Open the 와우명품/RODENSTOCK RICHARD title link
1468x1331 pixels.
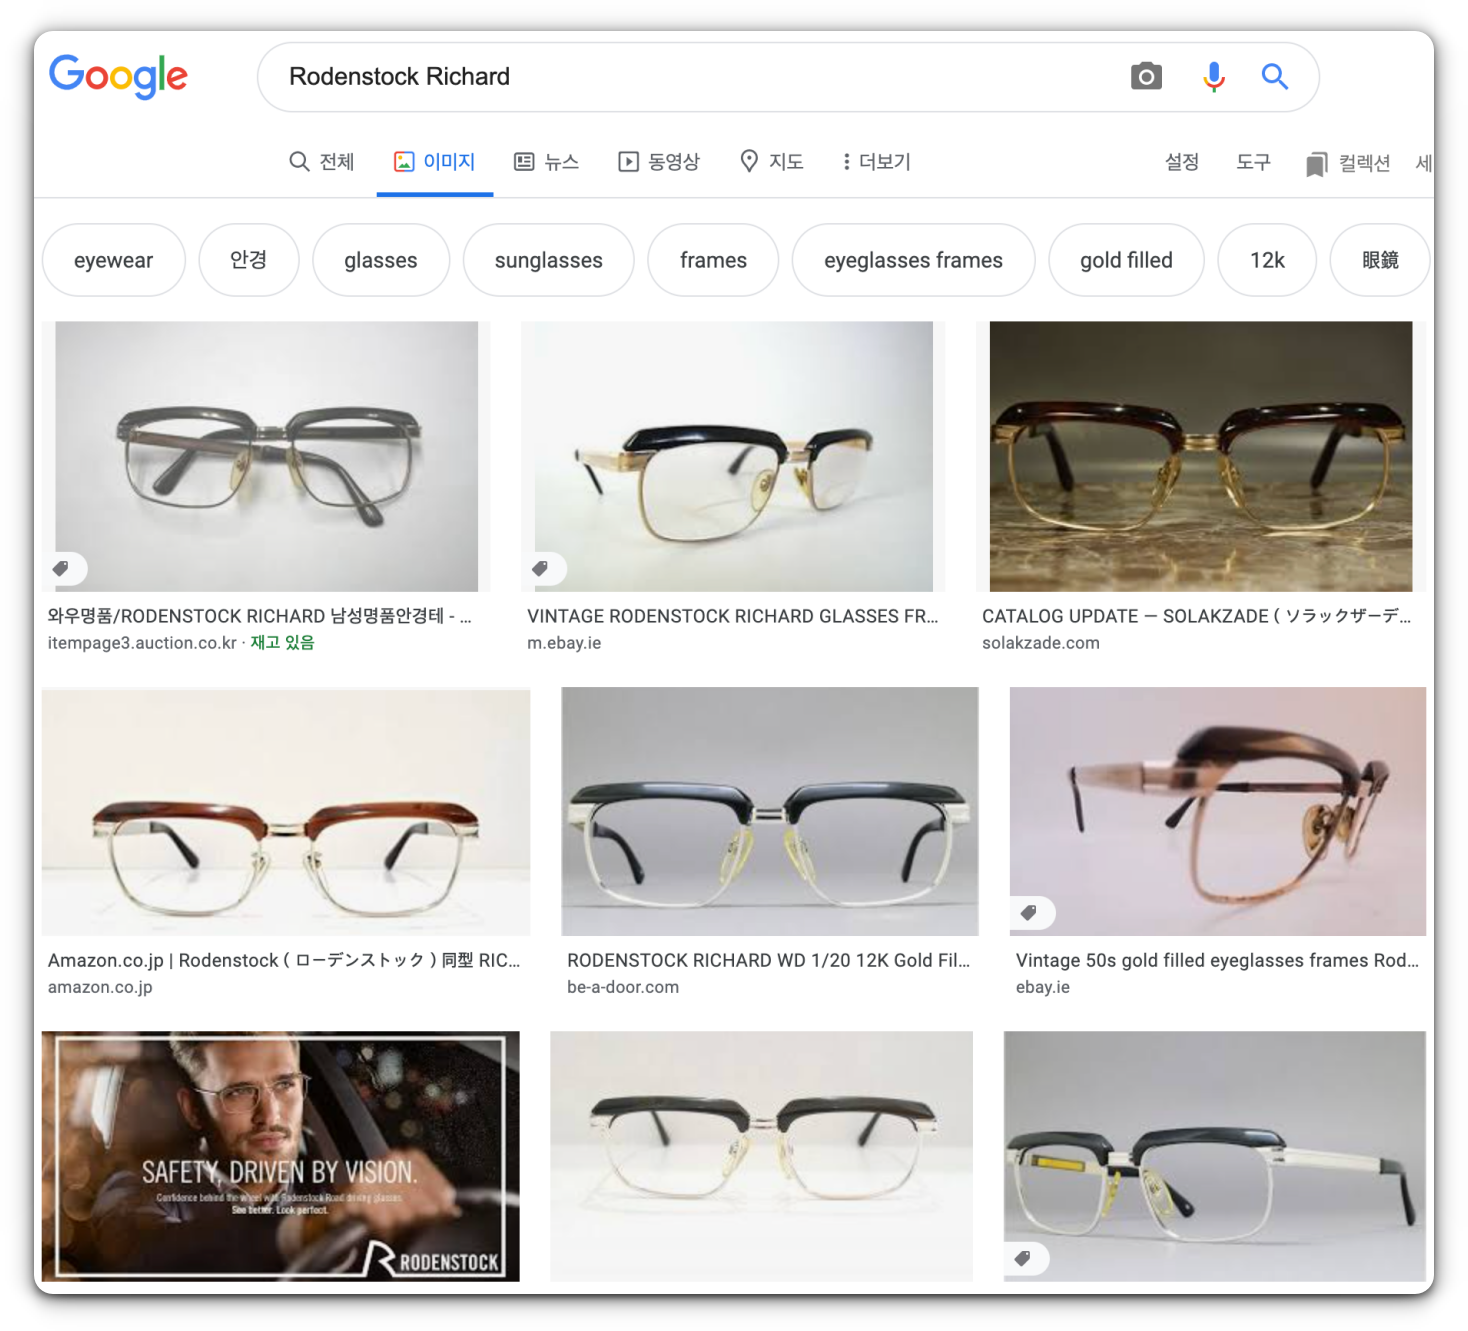click(259, 616)
